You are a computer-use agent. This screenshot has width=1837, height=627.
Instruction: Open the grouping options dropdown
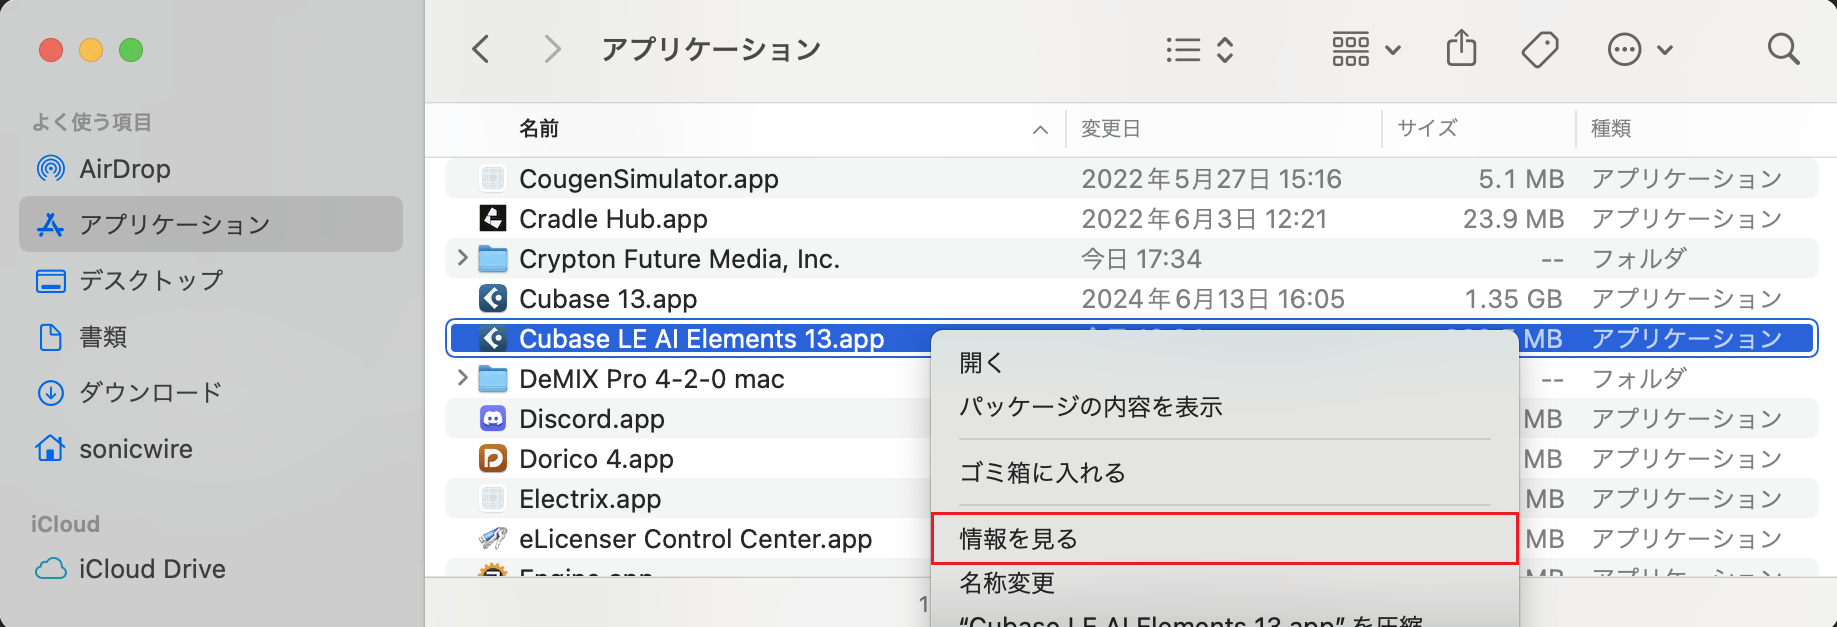(x=1366, y=49)
